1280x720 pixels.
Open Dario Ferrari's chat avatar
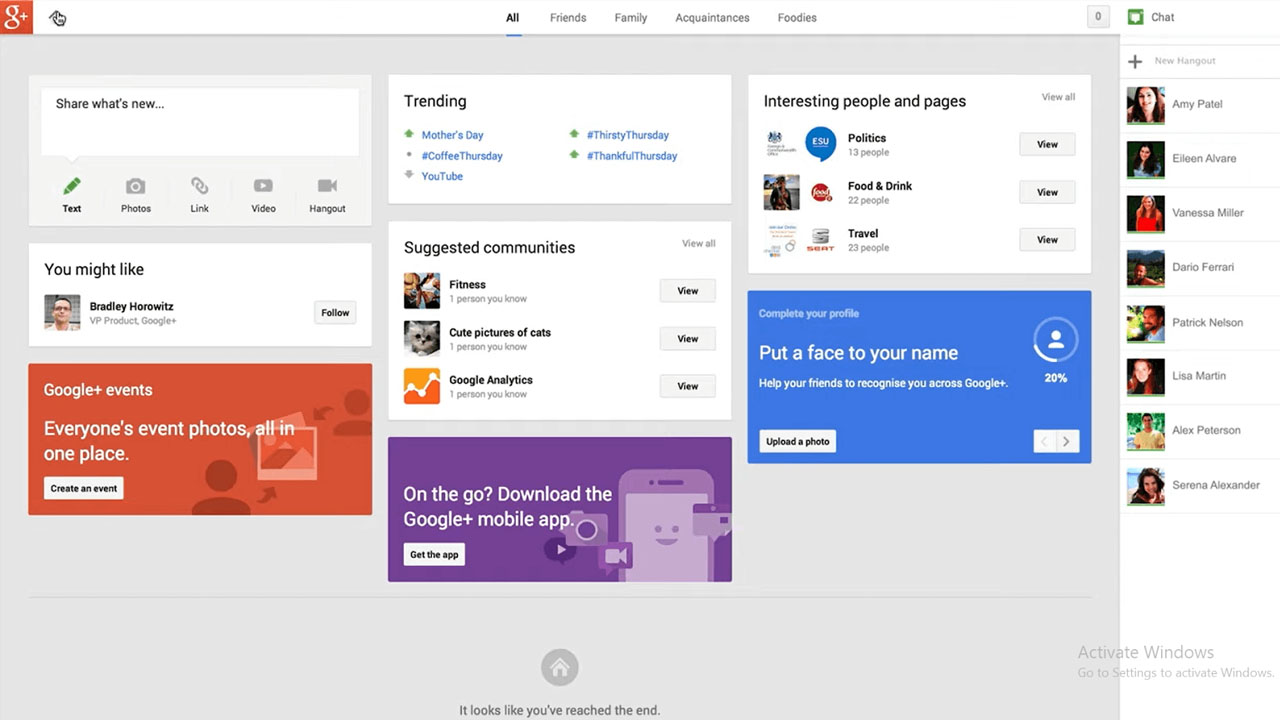click(1146, 268)
